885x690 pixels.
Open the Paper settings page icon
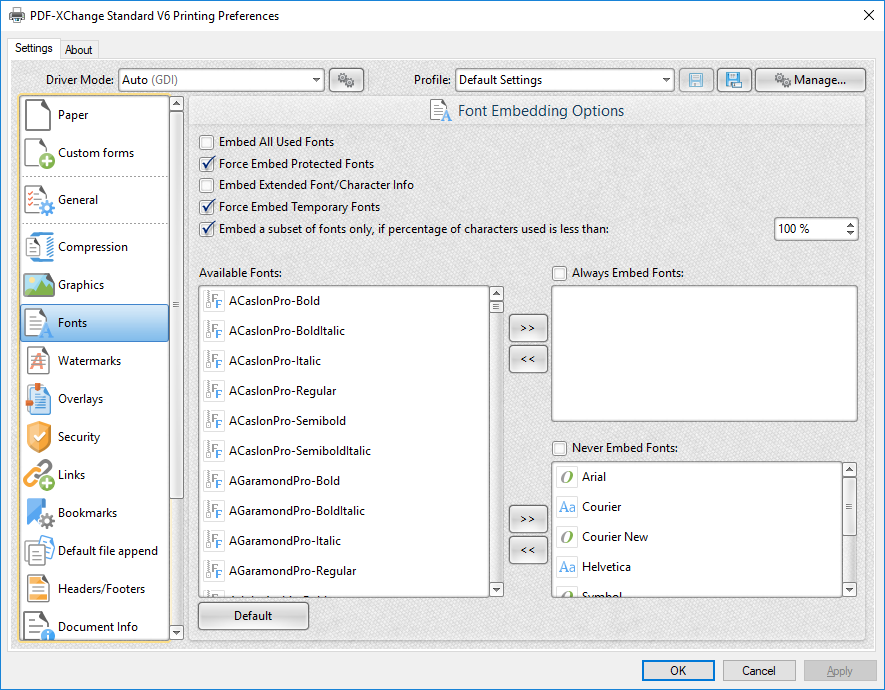click(38, 115)
